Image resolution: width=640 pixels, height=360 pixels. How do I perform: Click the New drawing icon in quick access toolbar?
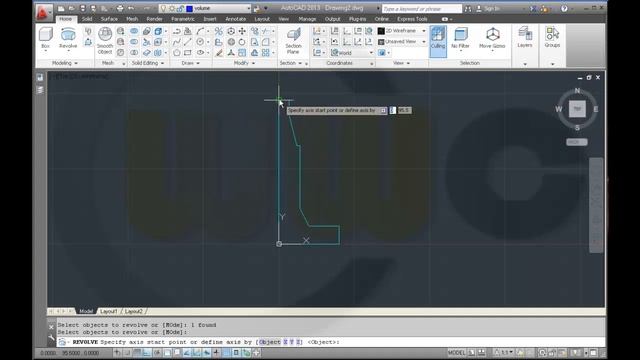[61, 9]
